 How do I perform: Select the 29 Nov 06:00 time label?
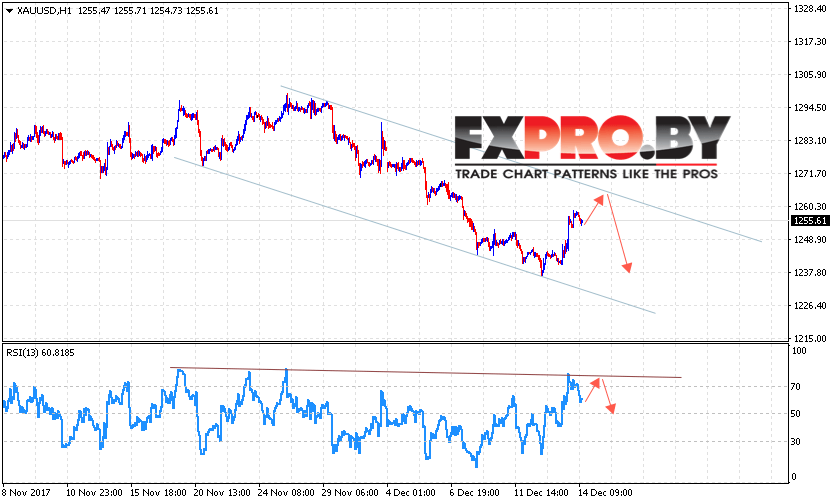pos(350,493)
